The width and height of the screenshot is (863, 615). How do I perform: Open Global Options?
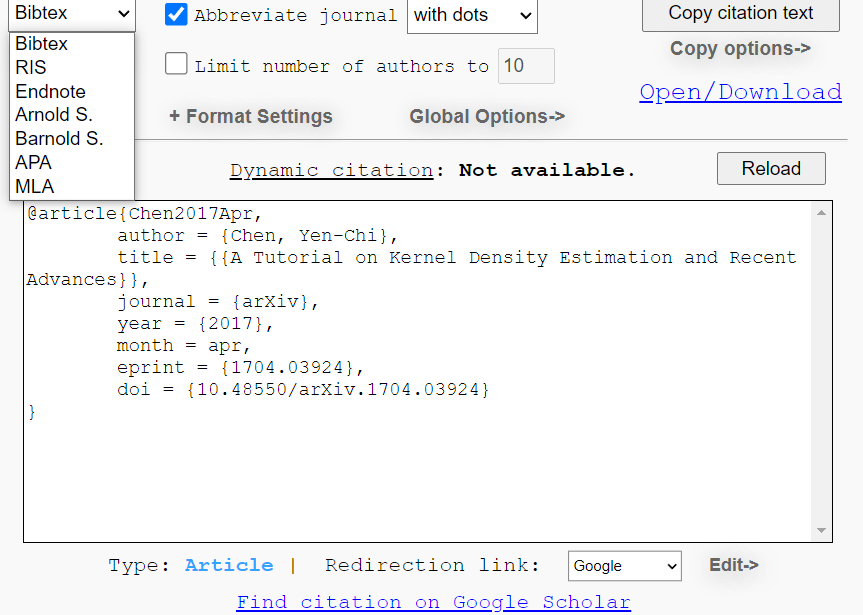(x=487, y=117)
